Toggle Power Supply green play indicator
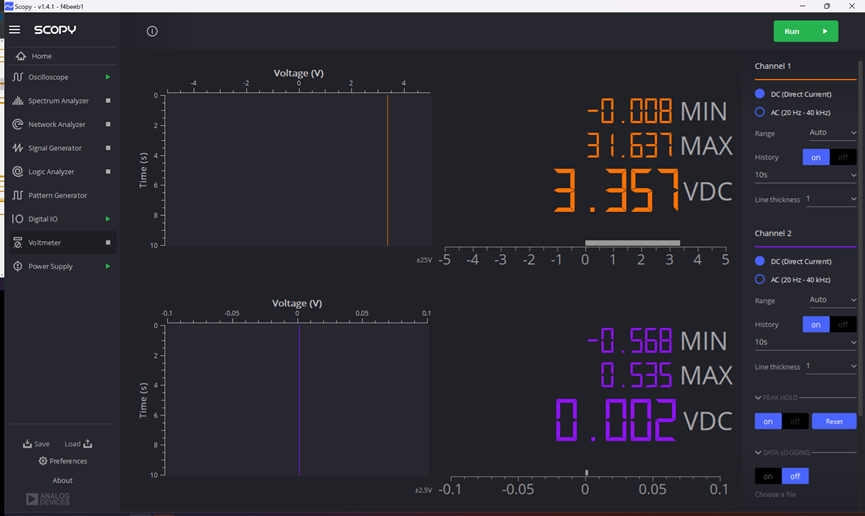865x516 pixels. coord(108,266)
